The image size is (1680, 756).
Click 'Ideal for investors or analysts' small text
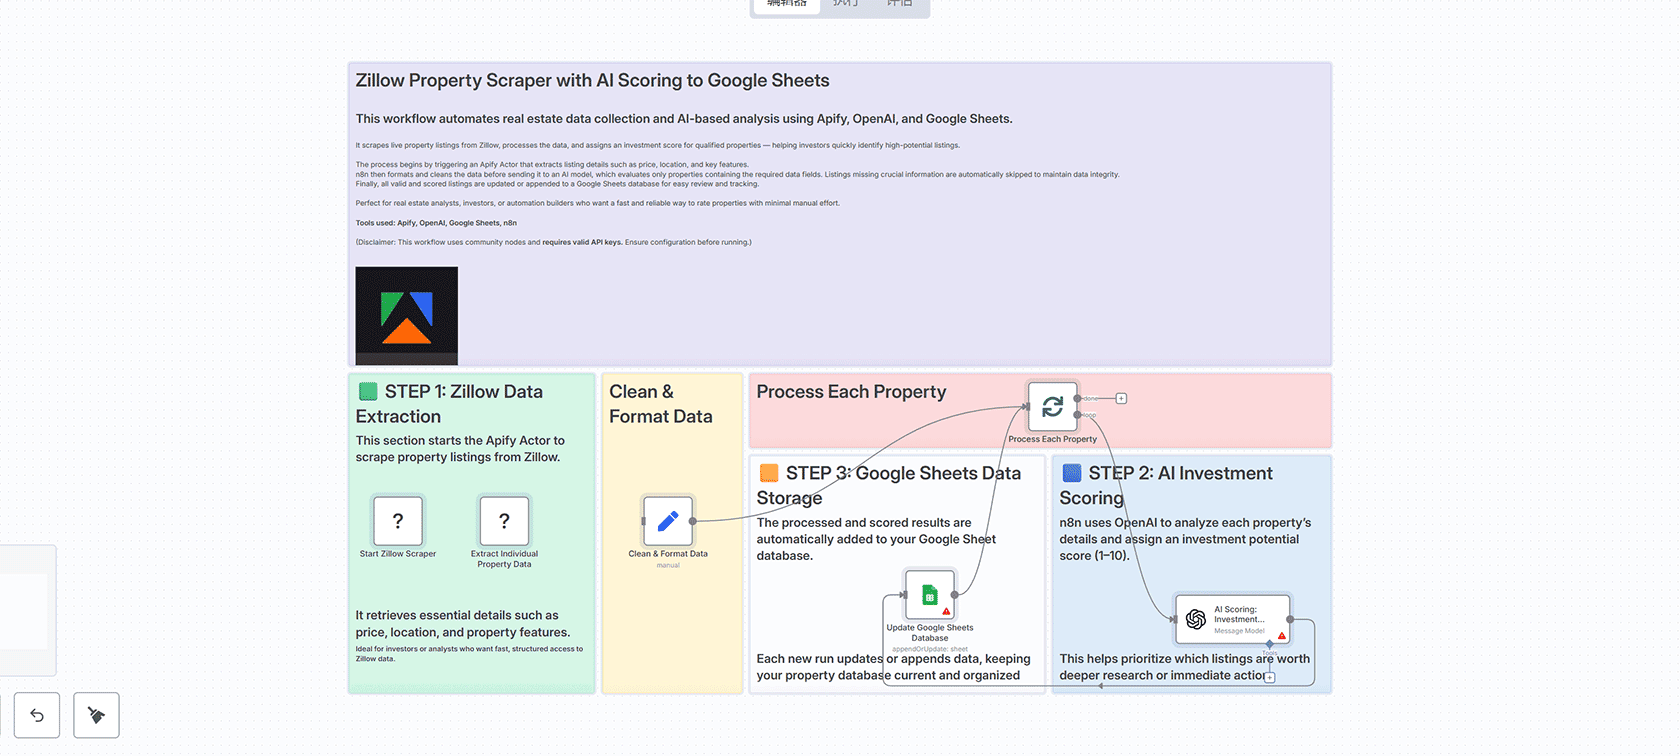[469, 654]
